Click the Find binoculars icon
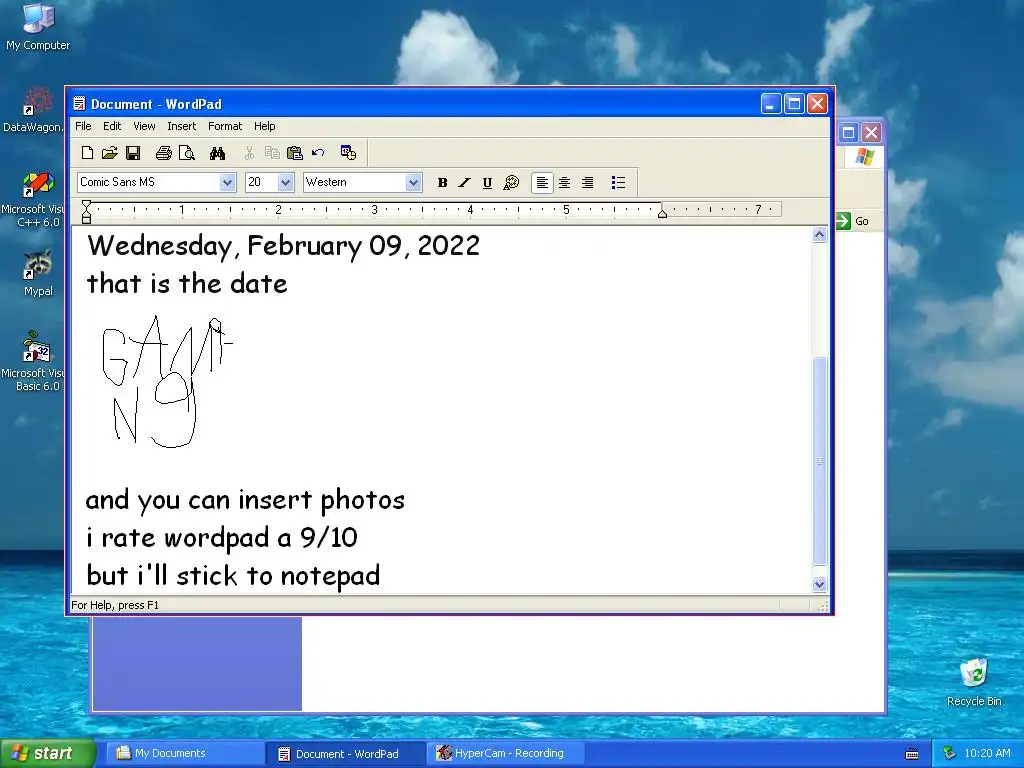 point(217,153)
